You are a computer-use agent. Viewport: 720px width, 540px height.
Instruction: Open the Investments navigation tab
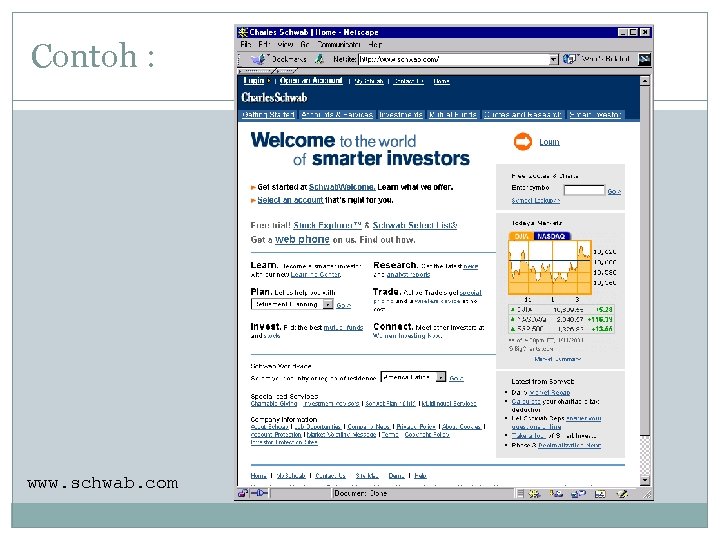coord(401,115)
